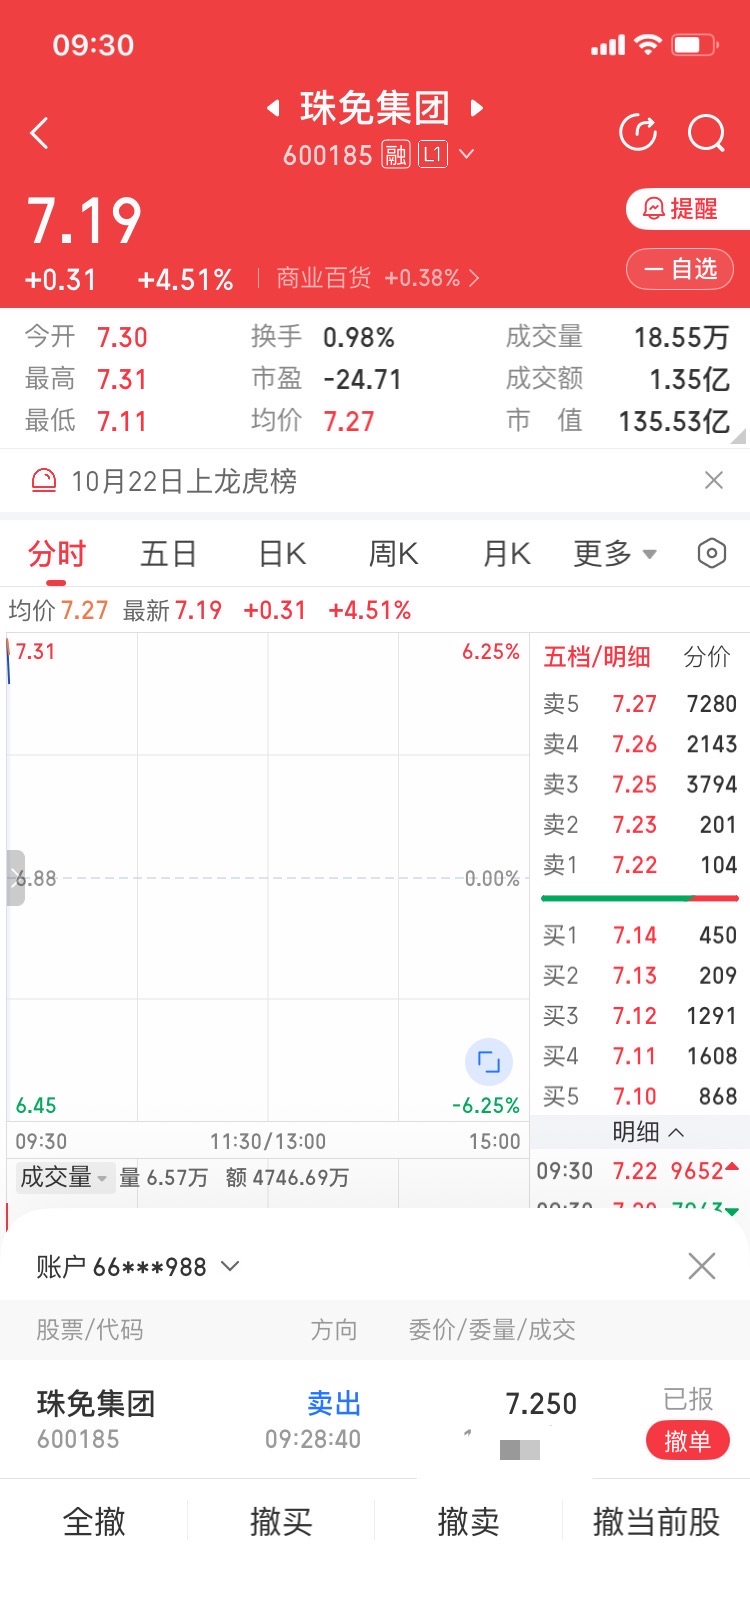Tap the 卖3 7.25 order row
Viewport: 750px width, 1624px height.
[640, 784]
